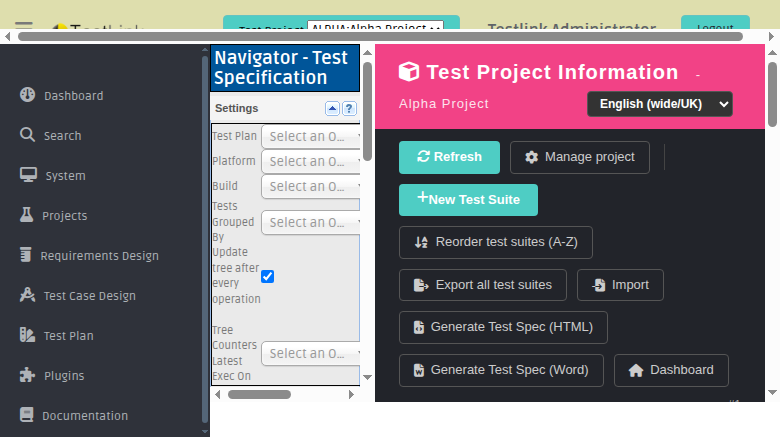This screenshot has height=437, width=780.
Task: Click the puzzle piece Plugins icon
Action: [x=27, y=375]
